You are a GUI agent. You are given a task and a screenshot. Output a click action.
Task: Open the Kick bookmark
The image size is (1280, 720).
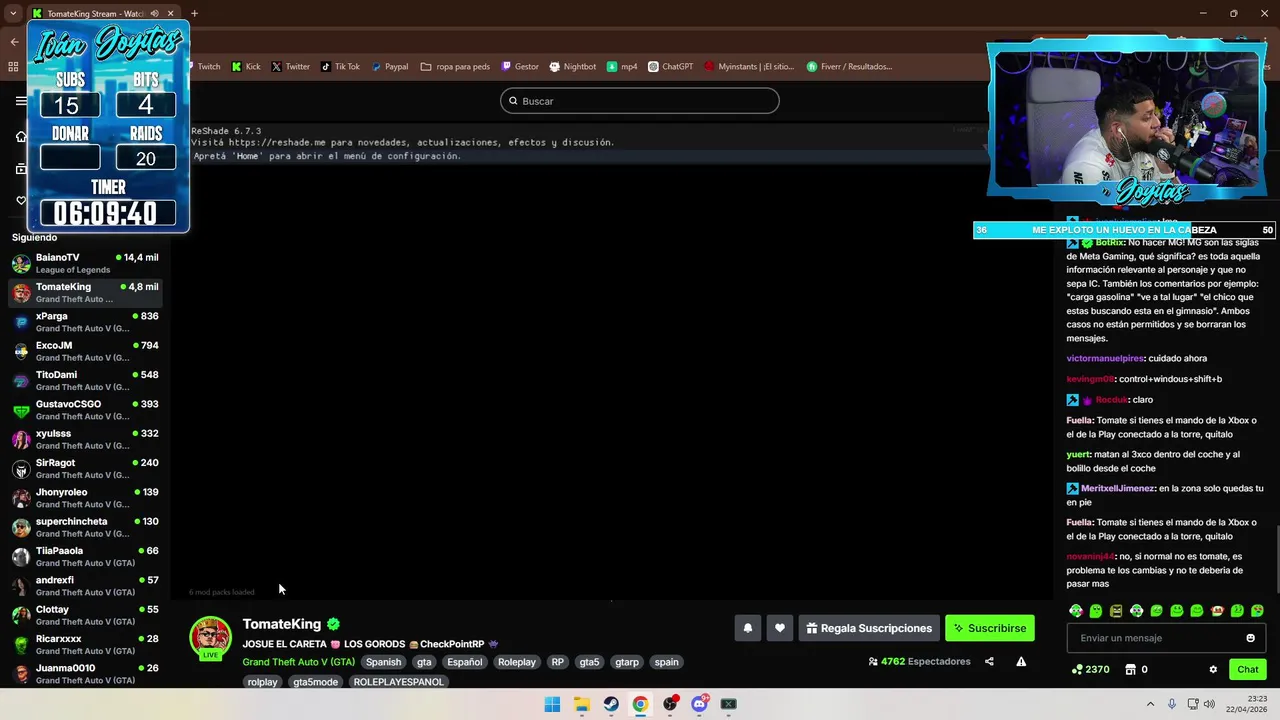pyautogui.click(x=246, y=67)
